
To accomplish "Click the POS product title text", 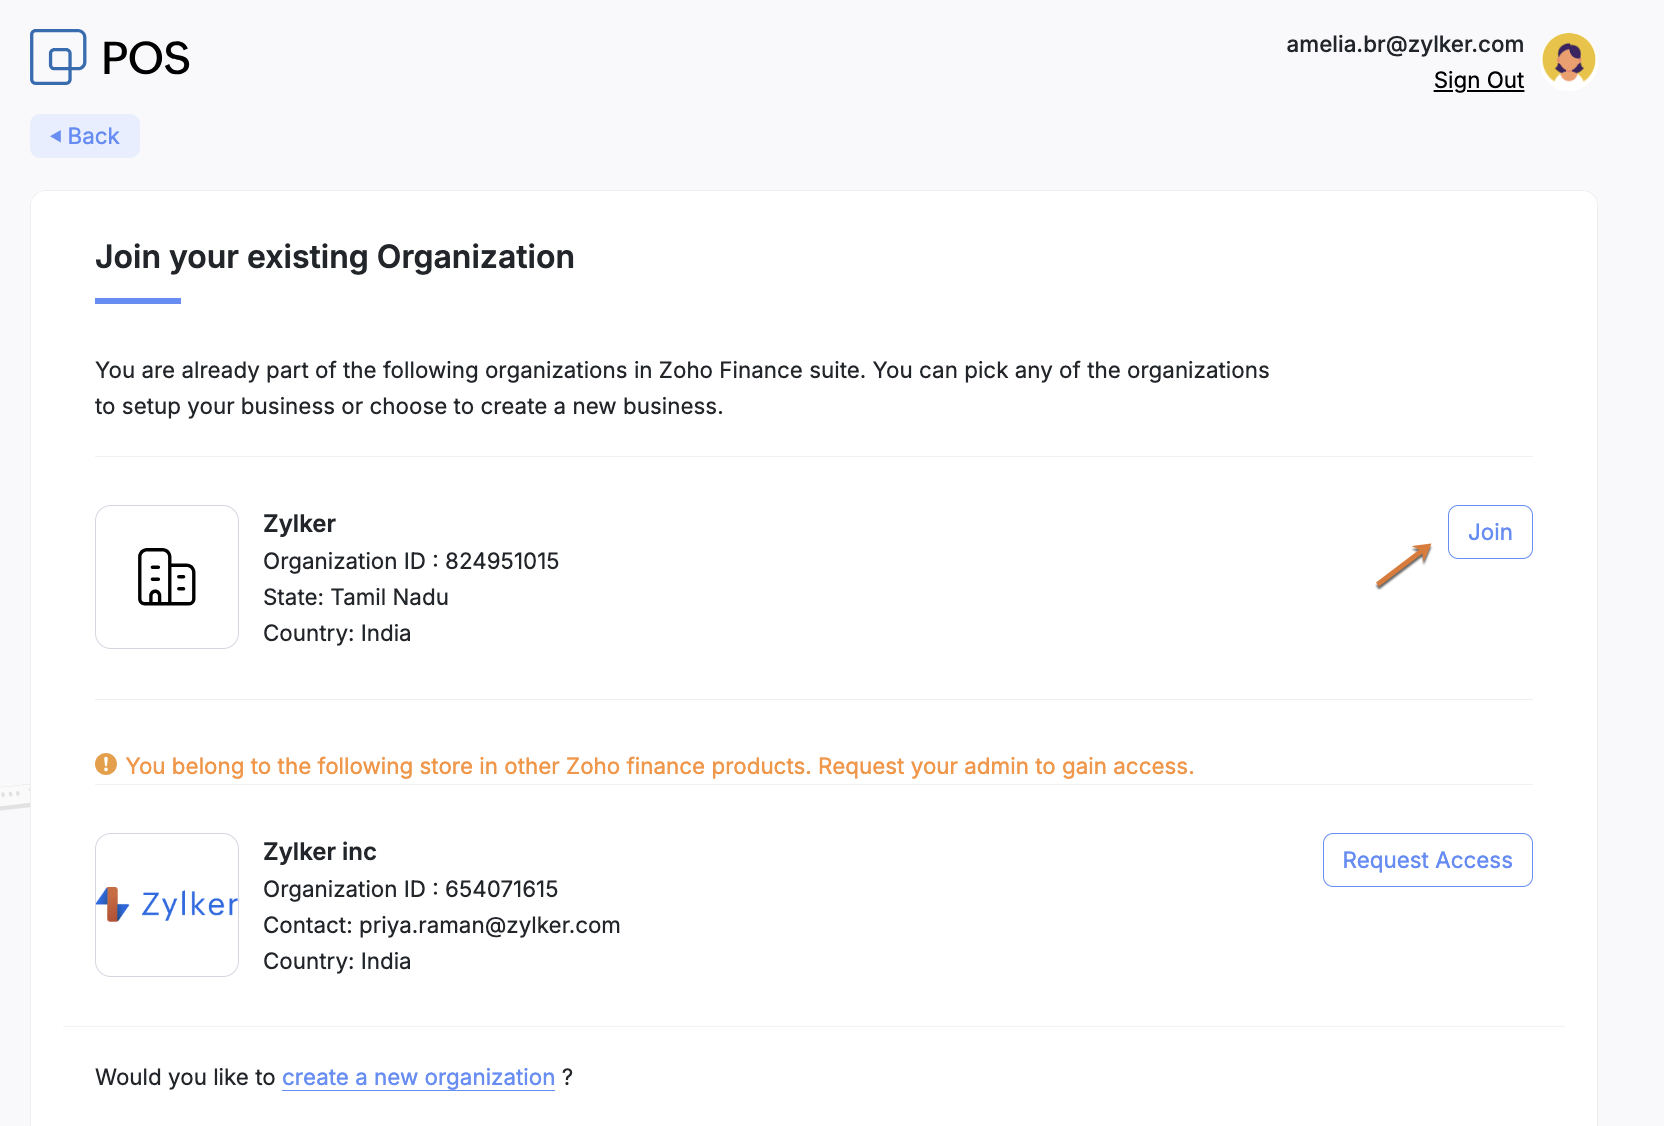I will click(146, 58).
